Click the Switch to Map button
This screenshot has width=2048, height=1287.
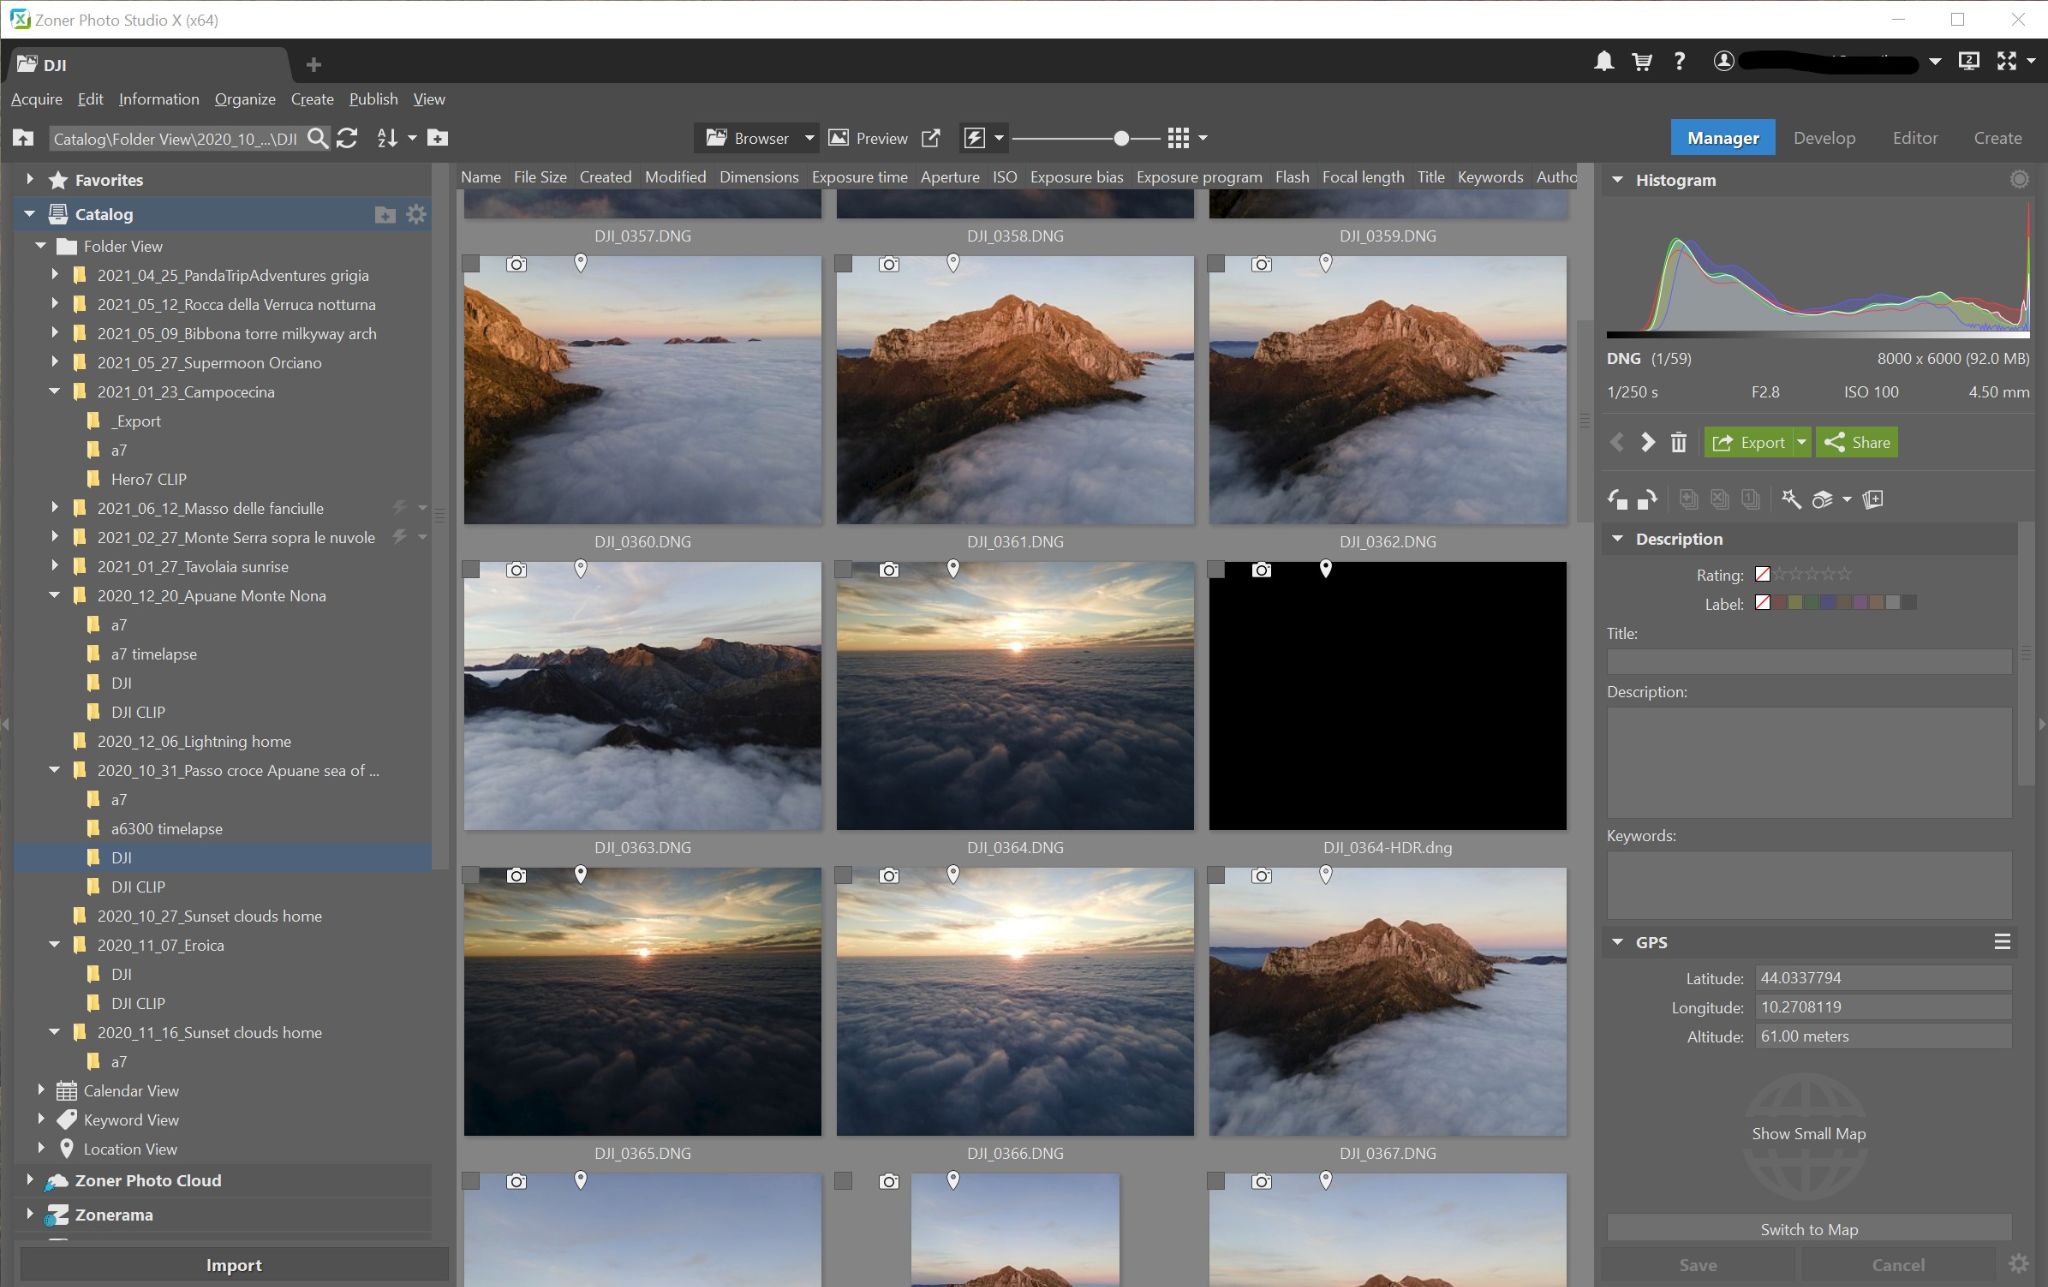pos(1808,1229)
